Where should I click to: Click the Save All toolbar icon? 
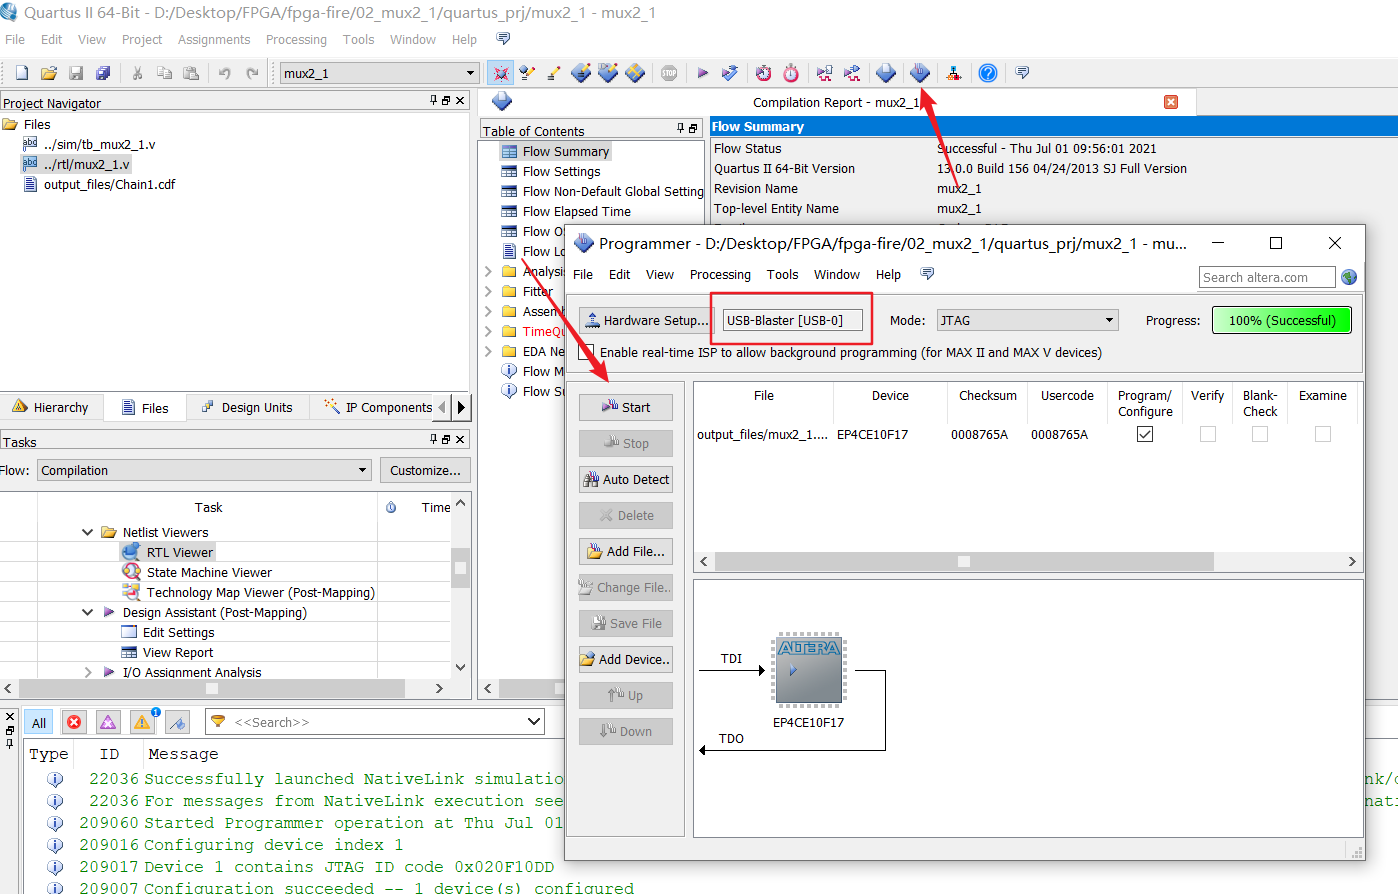point(102,73)
